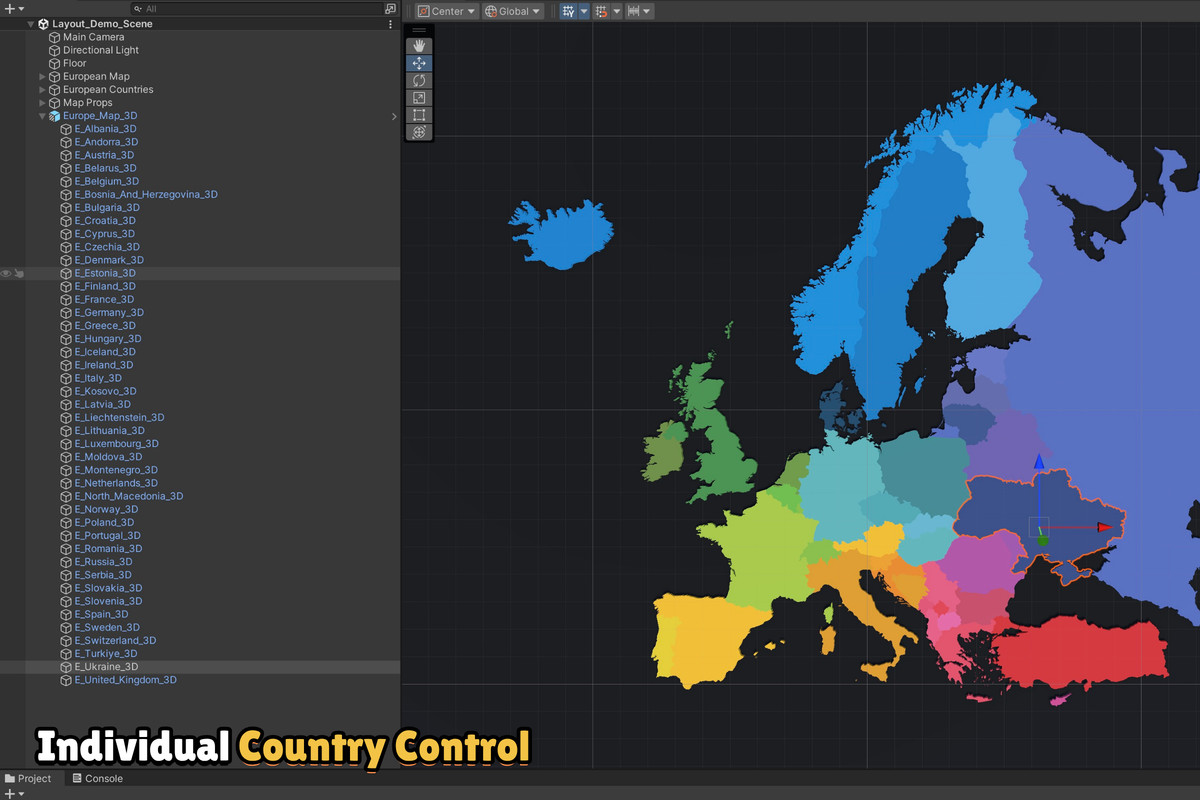The height and width of the screenshot is (800, 1200).
Task: Open increment snapping dropdown arrow
Action: [x=648, y=11]
